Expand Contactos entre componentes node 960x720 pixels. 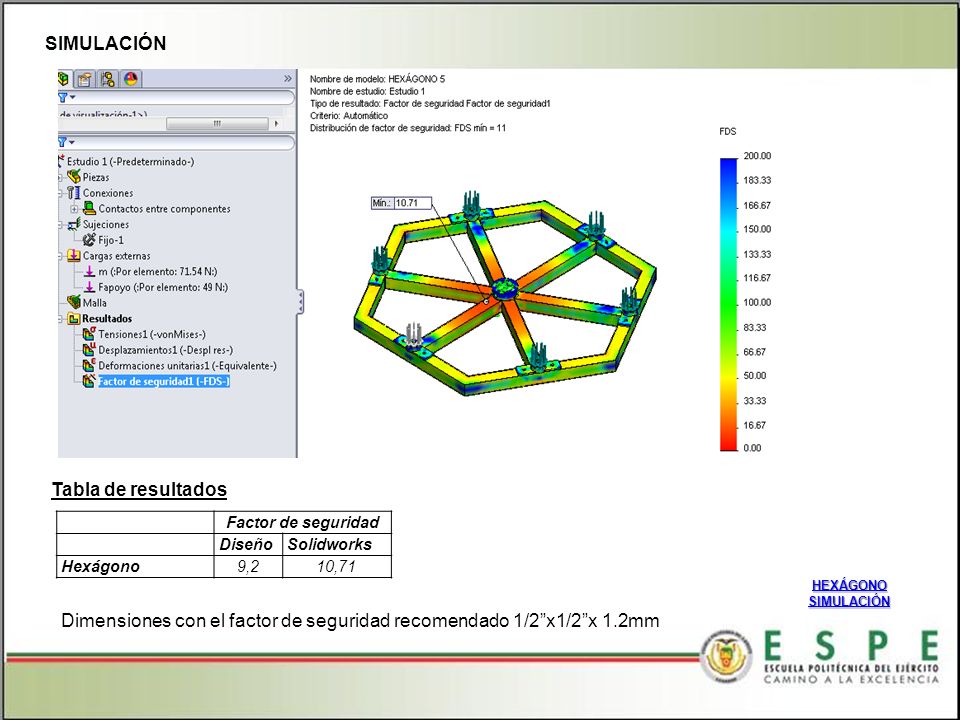tap(74, 209)
